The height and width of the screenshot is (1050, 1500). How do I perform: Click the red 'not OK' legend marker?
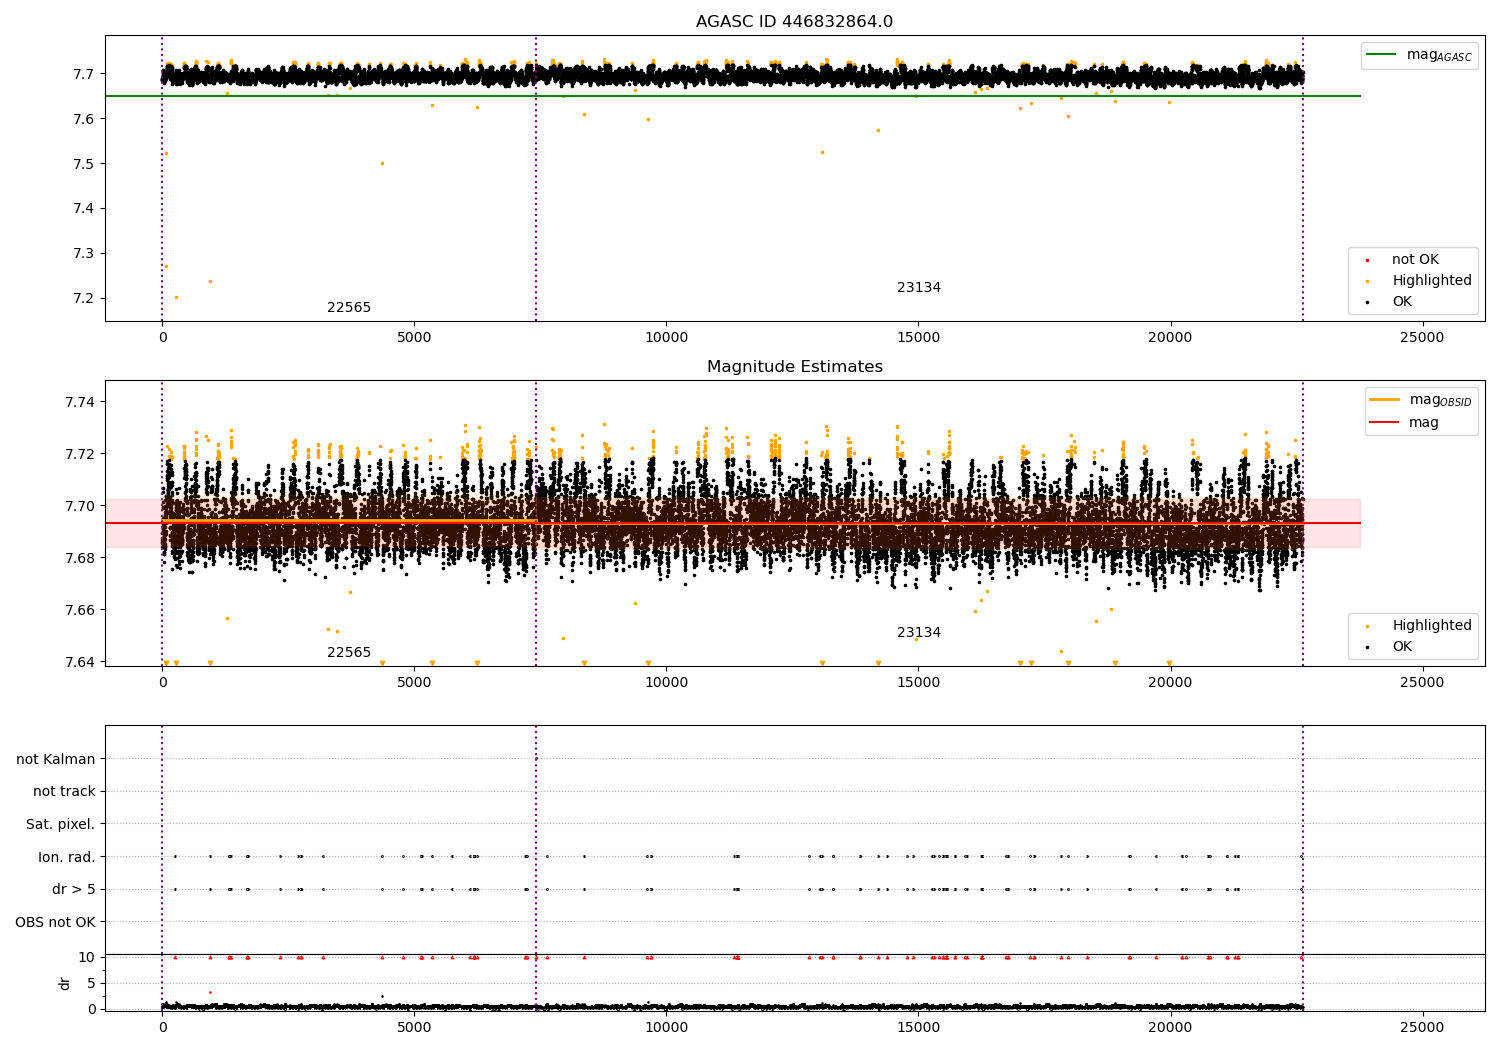click(x=1367, y=260)
